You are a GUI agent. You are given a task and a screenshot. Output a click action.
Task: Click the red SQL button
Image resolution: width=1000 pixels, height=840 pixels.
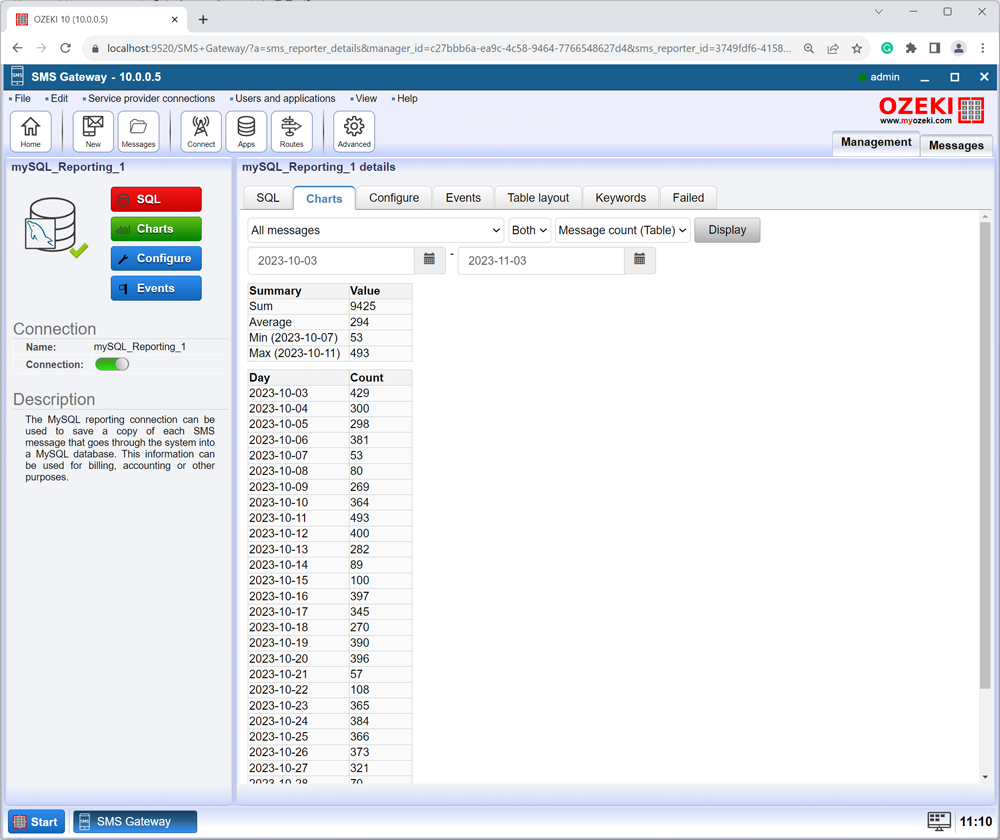[x=156, y=199]
